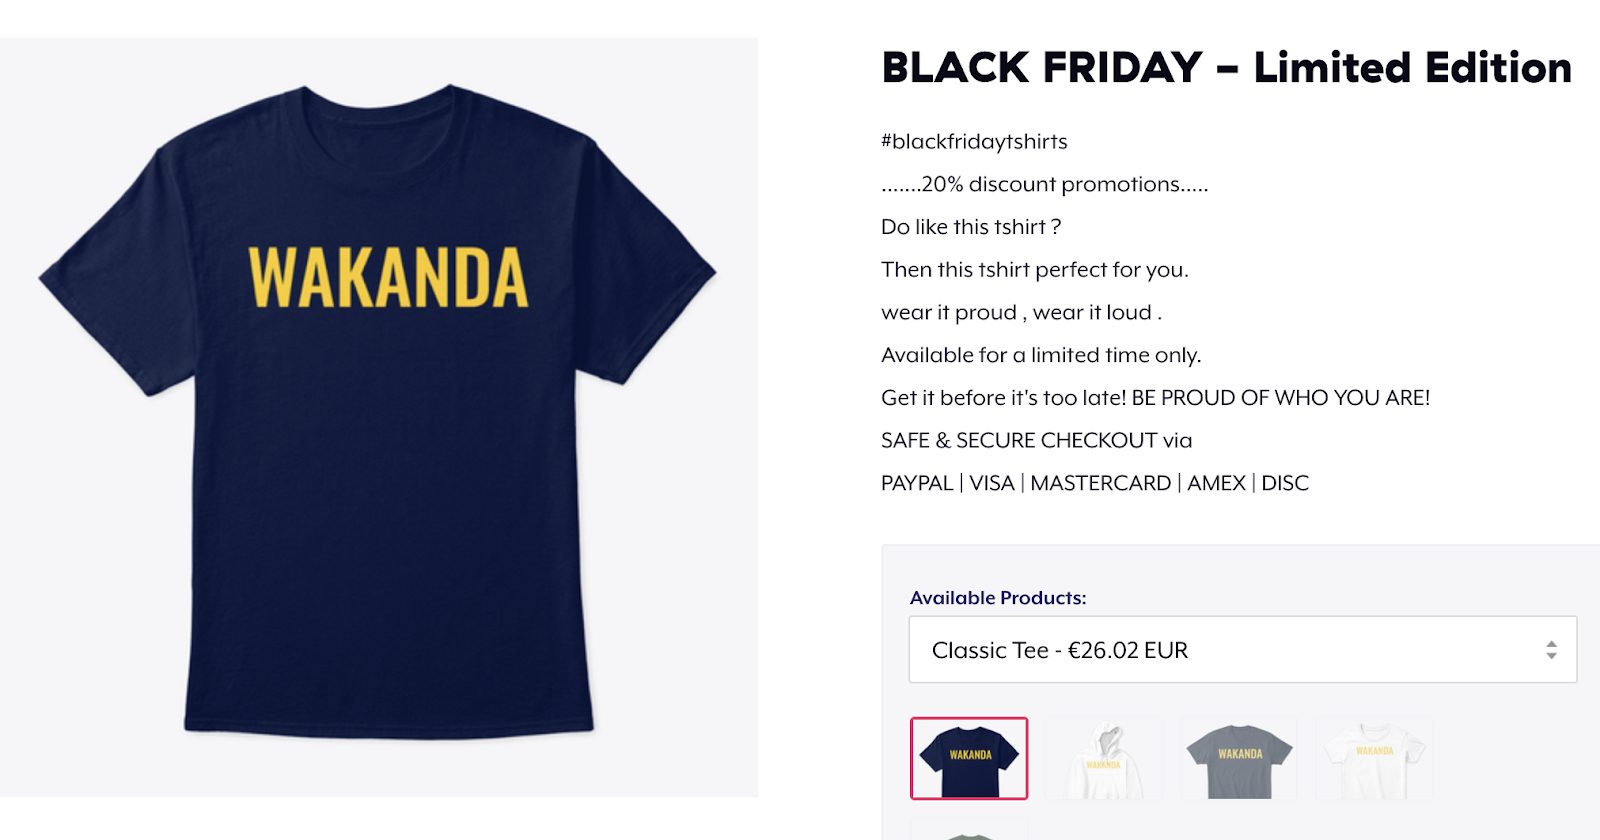Choose the white hoodie product thumbnail
This screenshot has width=1600, height=840.
1104,758
